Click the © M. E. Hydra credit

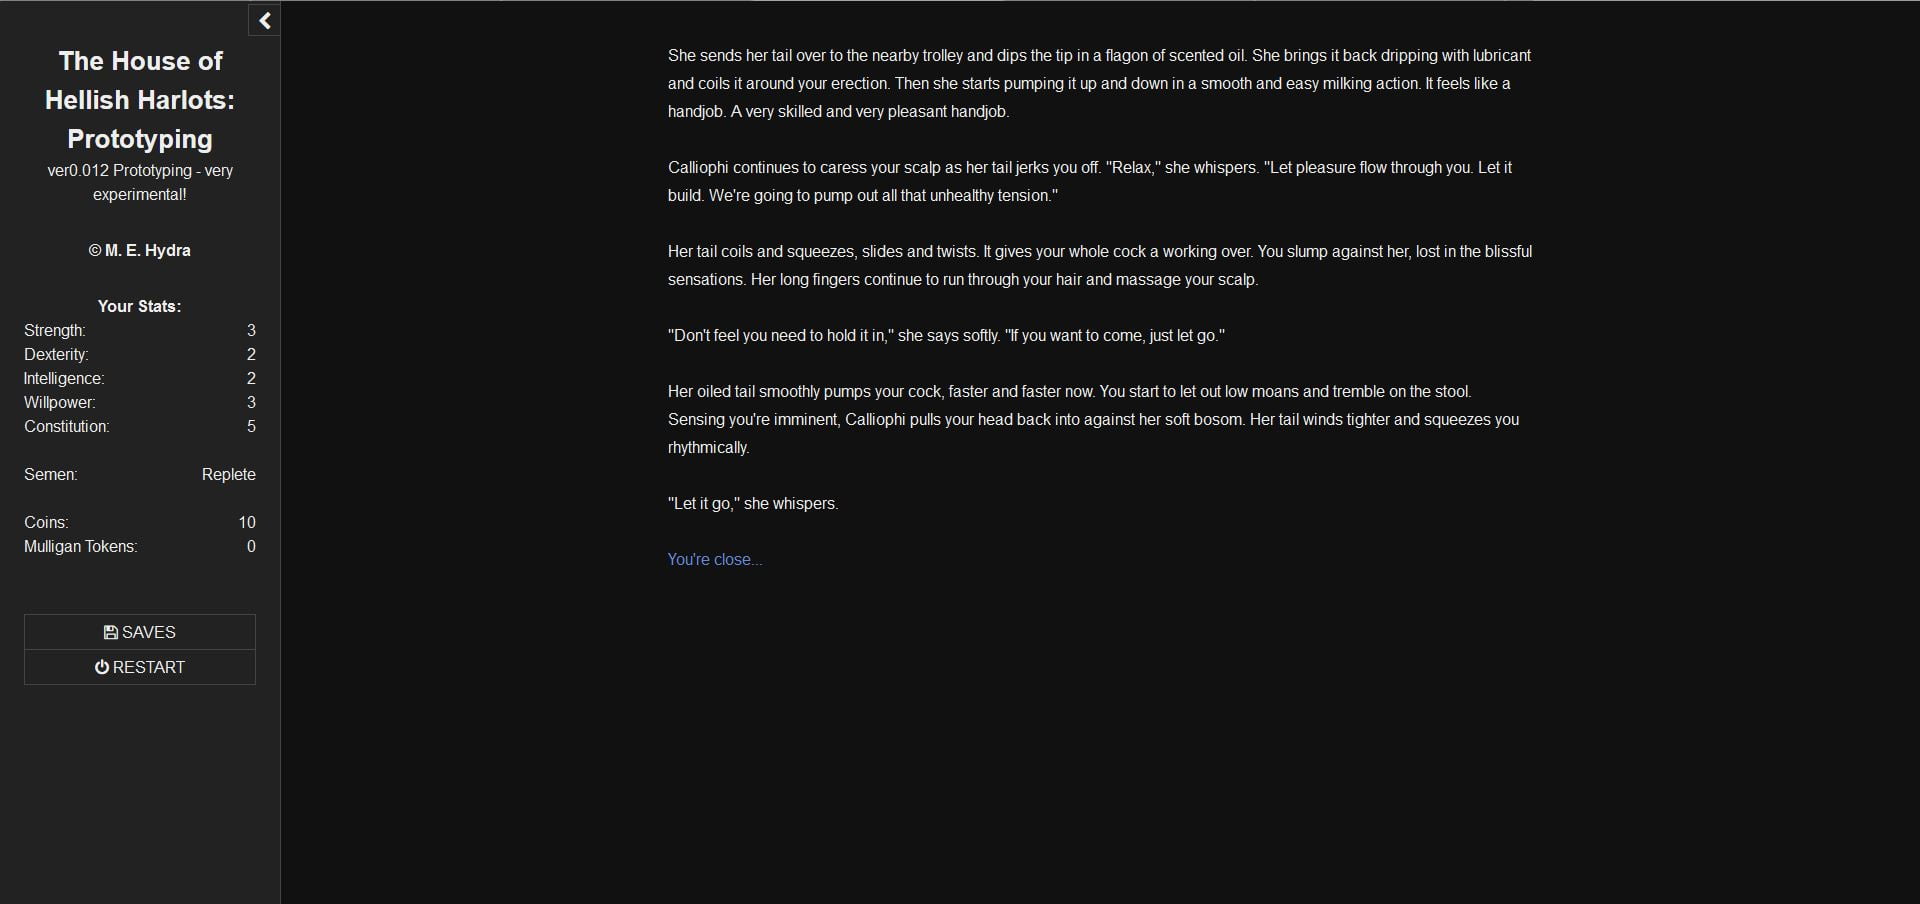click(x=140, y=250)
